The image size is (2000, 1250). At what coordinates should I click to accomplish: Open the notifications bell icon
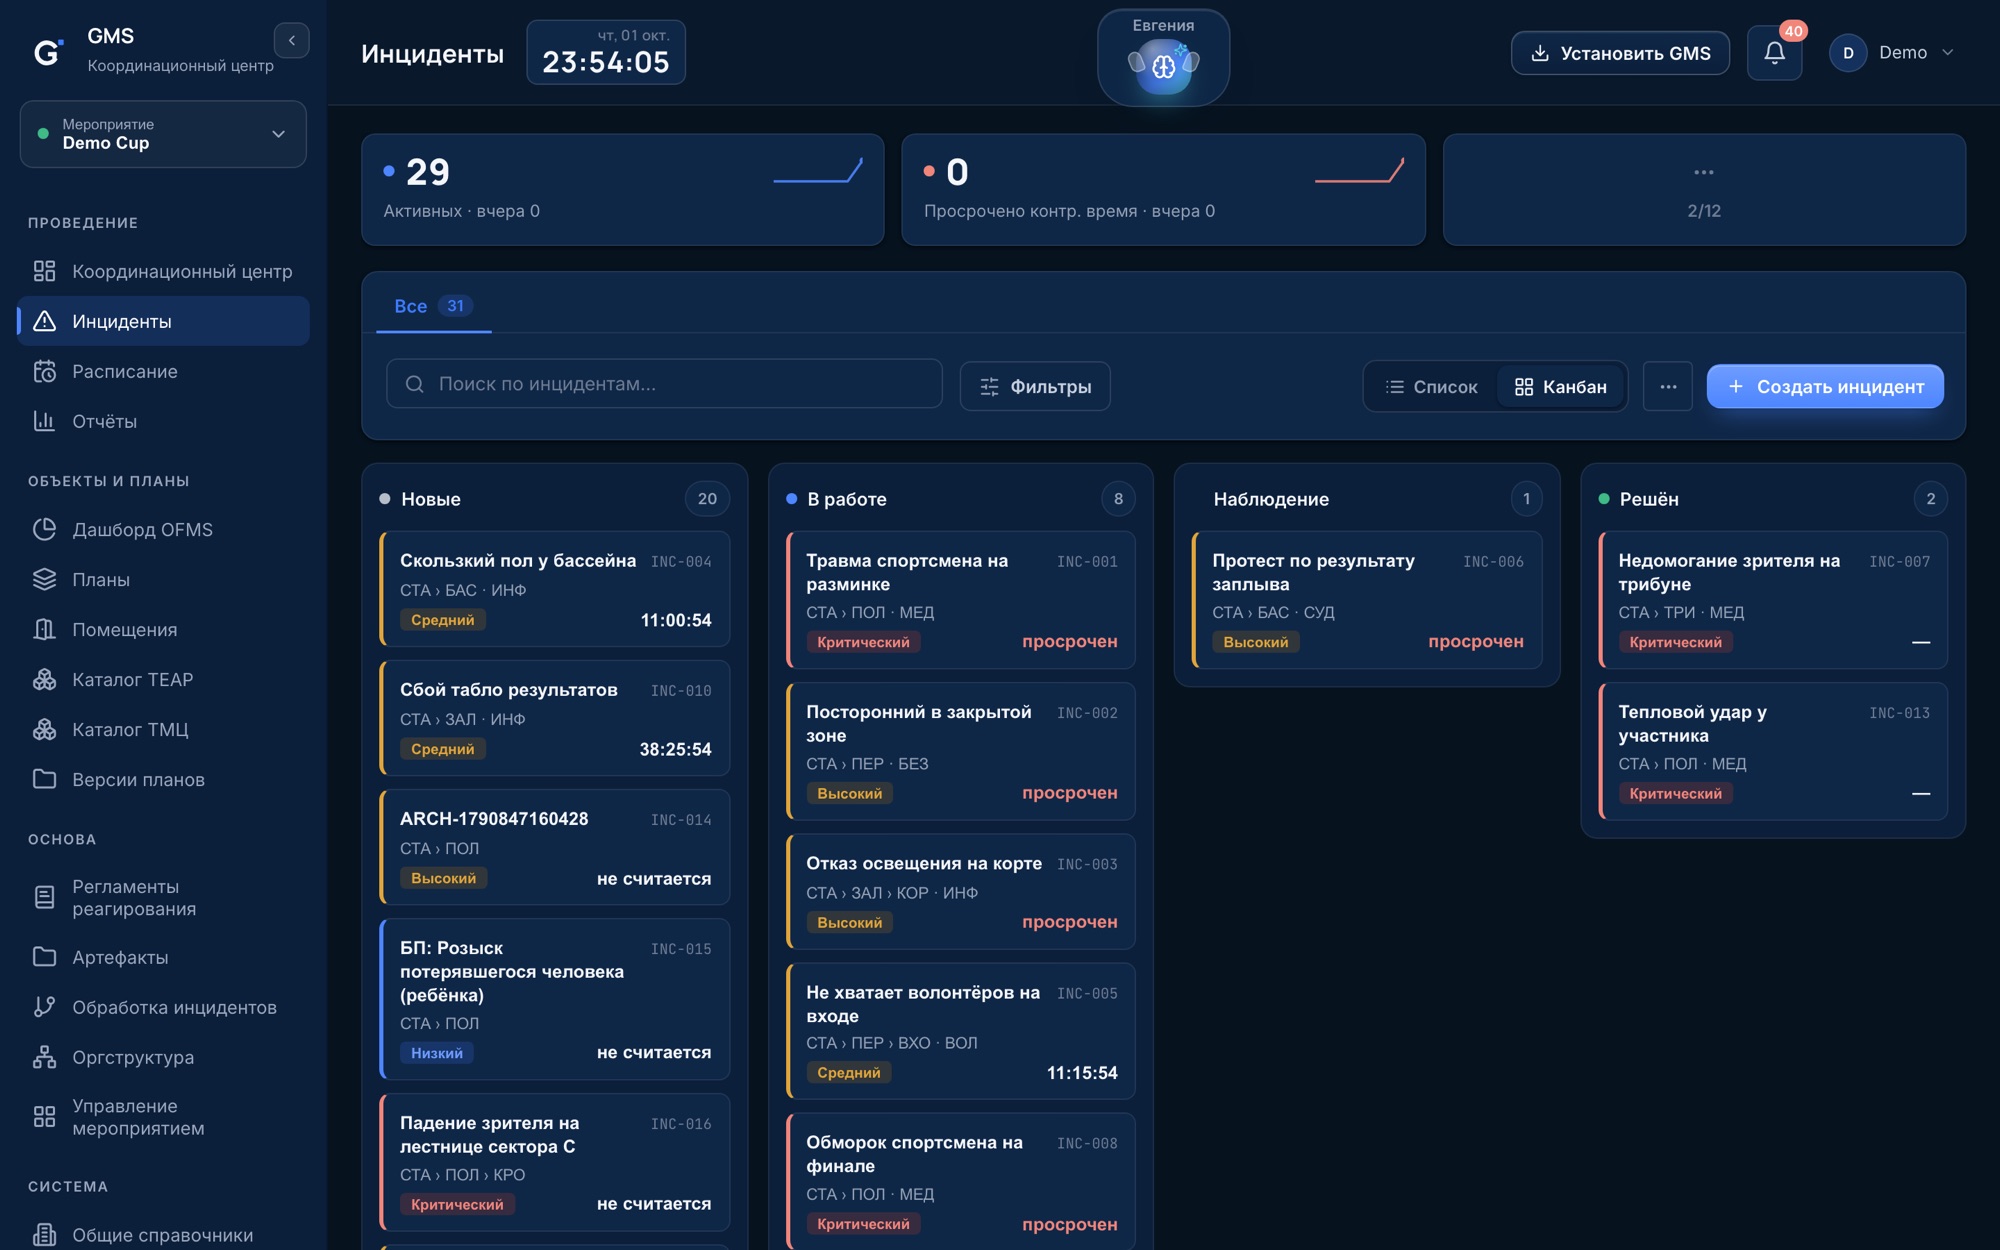tap(1774, 53)
